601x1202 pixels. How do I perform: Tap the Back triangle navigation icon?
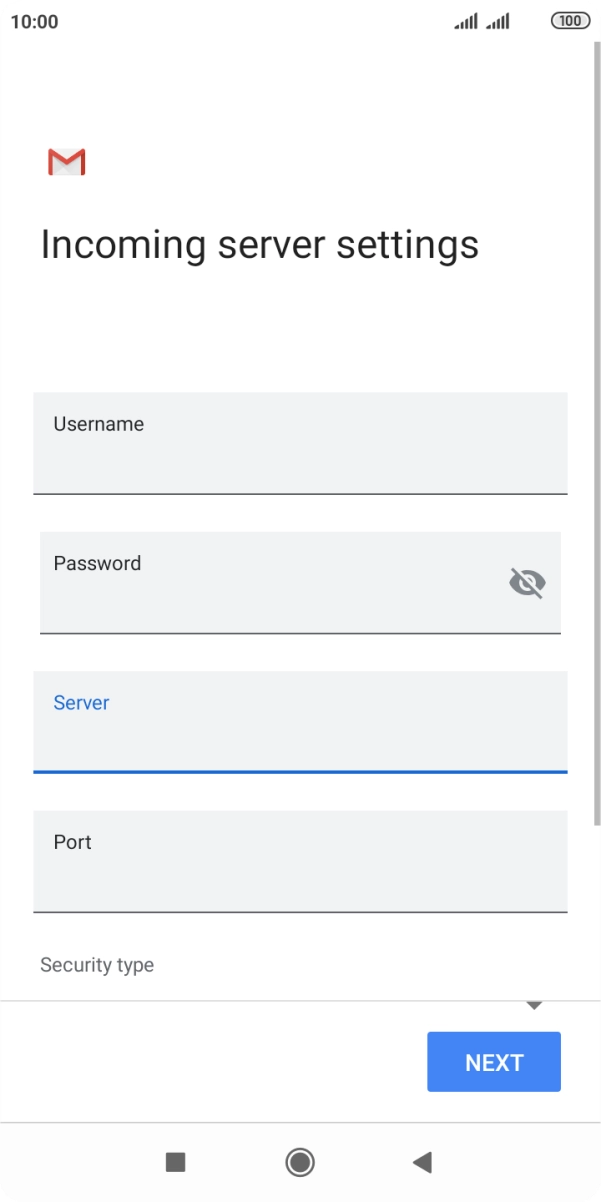click(x=422, y=1162)
